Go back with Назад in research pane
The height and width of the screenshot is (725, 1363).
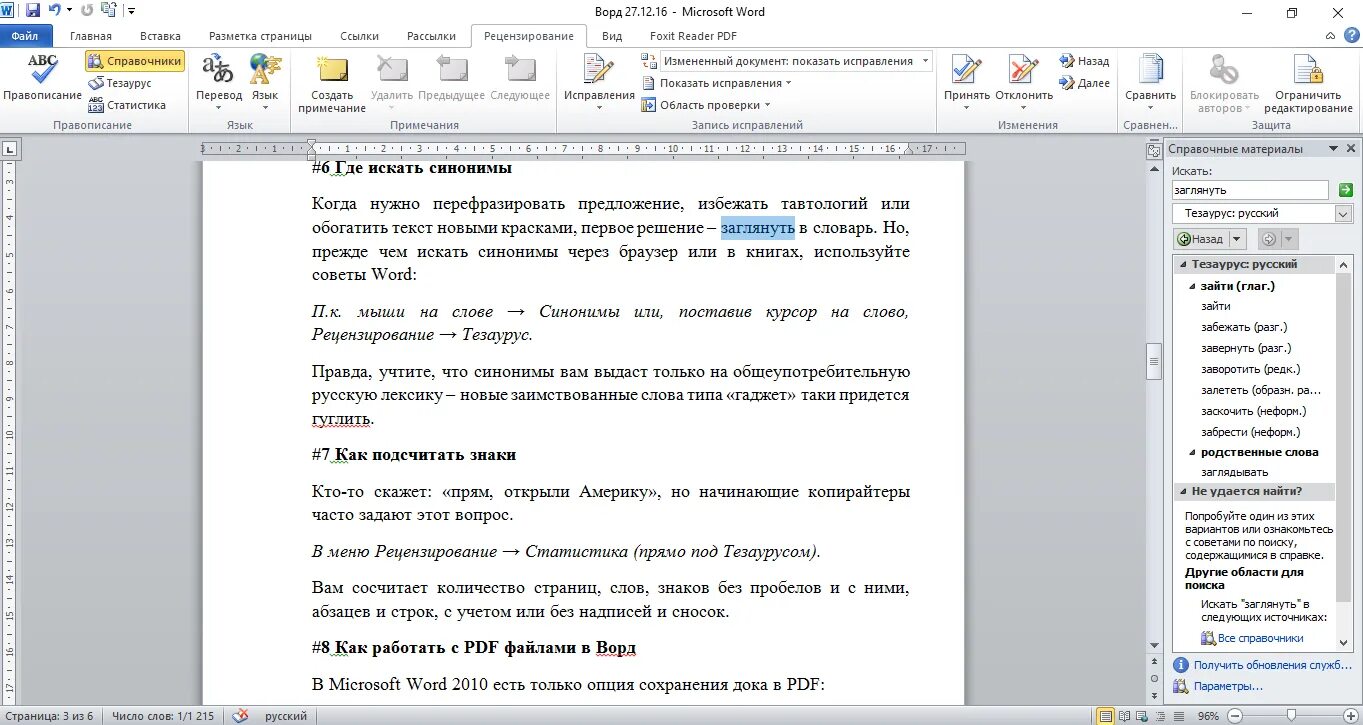coord(1201,239)
